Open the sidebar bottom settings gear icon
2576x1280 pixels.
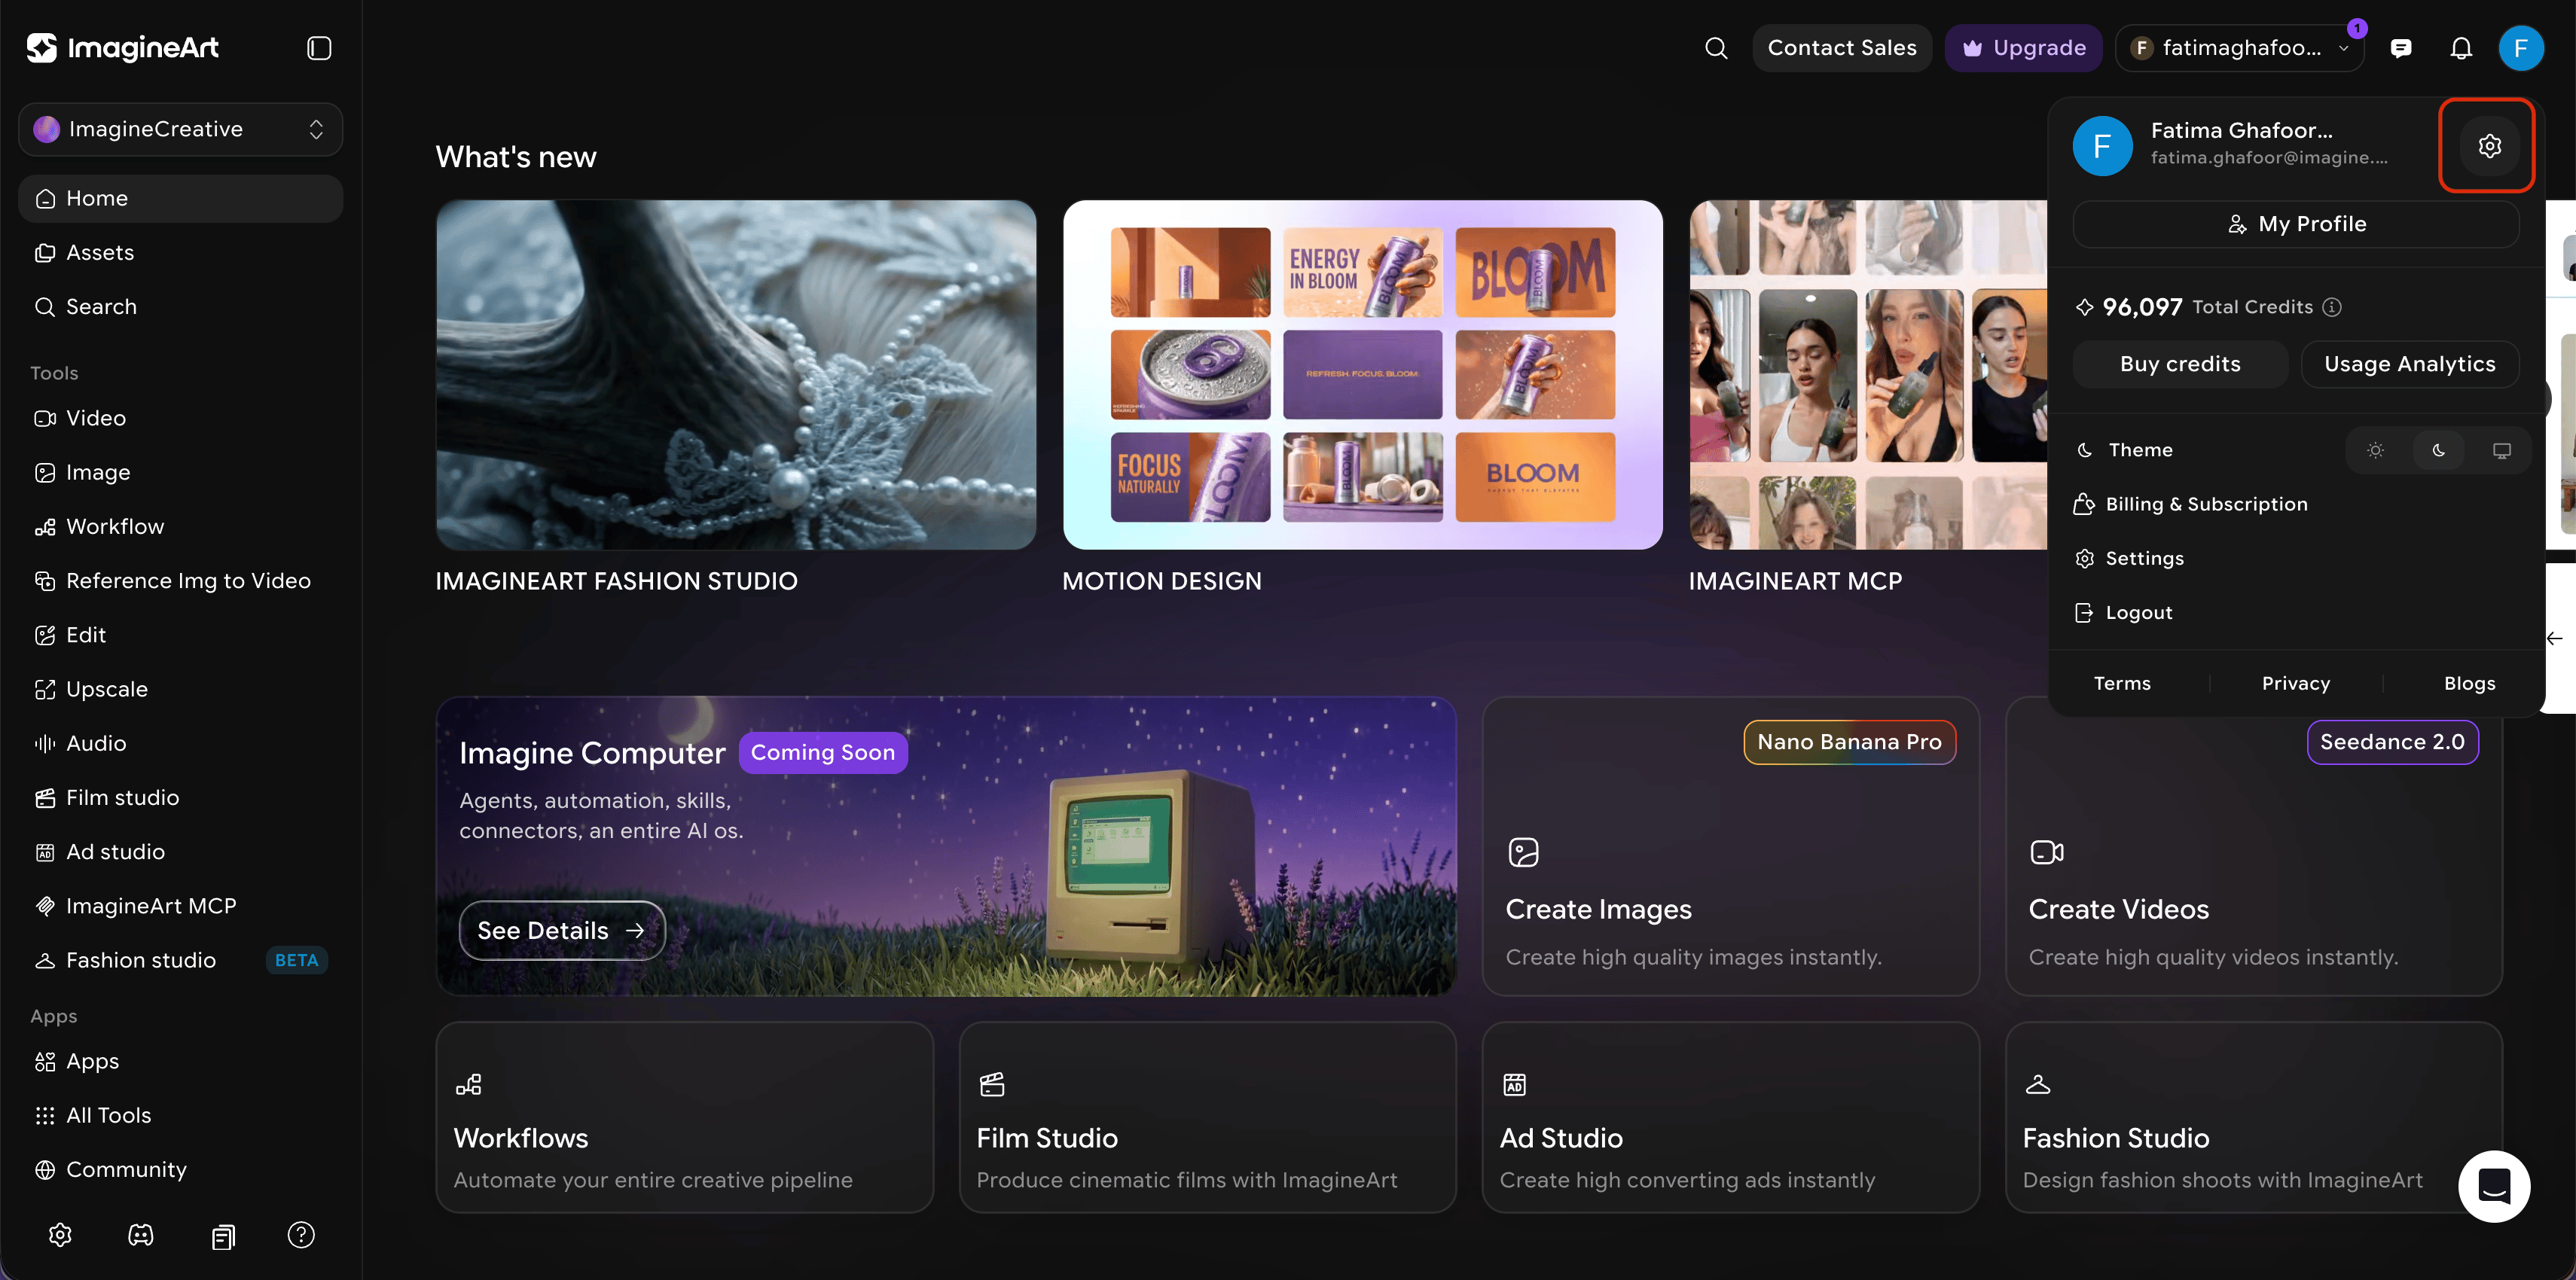[60, 1235]
